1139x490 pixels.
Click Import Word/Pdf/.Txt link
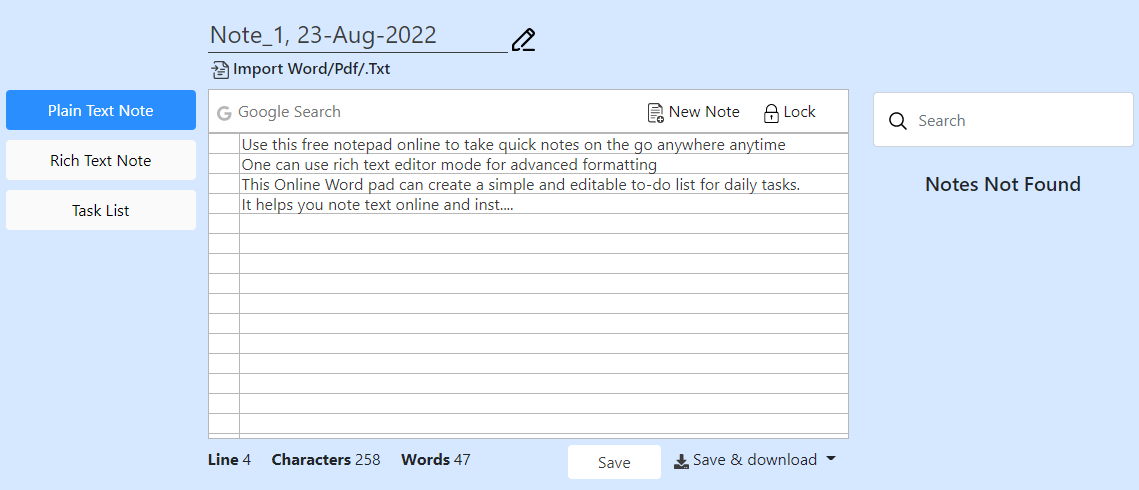click(x=311, y=69)
